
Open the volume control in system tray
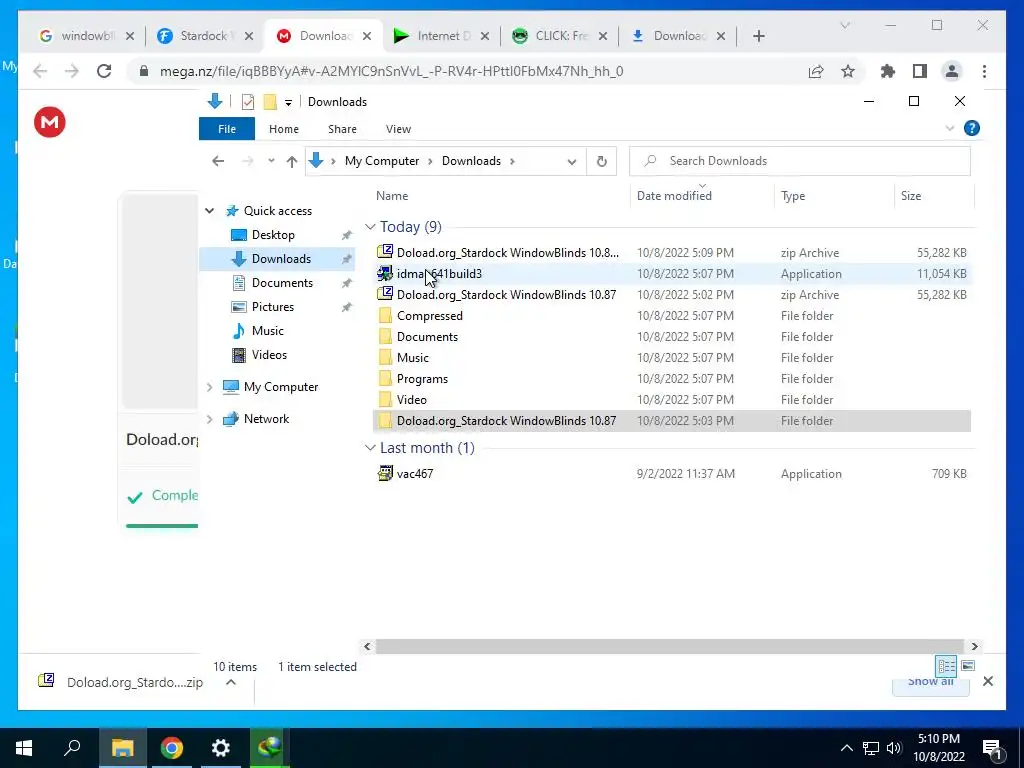[894, 748]
